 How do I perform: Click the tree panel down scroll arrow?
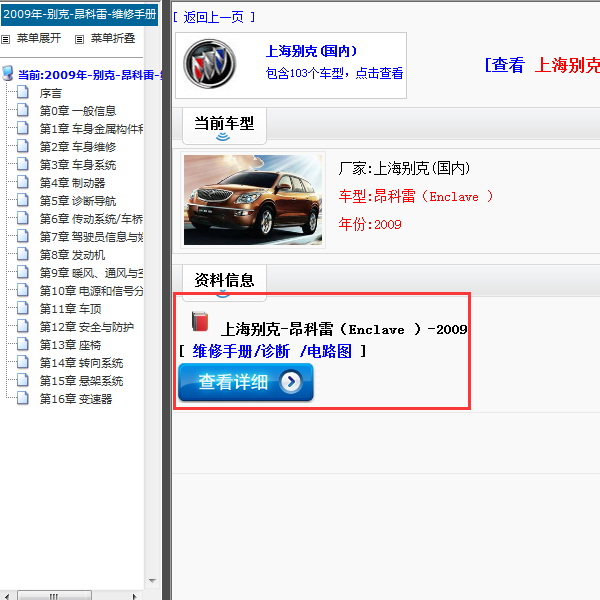pyautogui.click(x=152, y=581)
